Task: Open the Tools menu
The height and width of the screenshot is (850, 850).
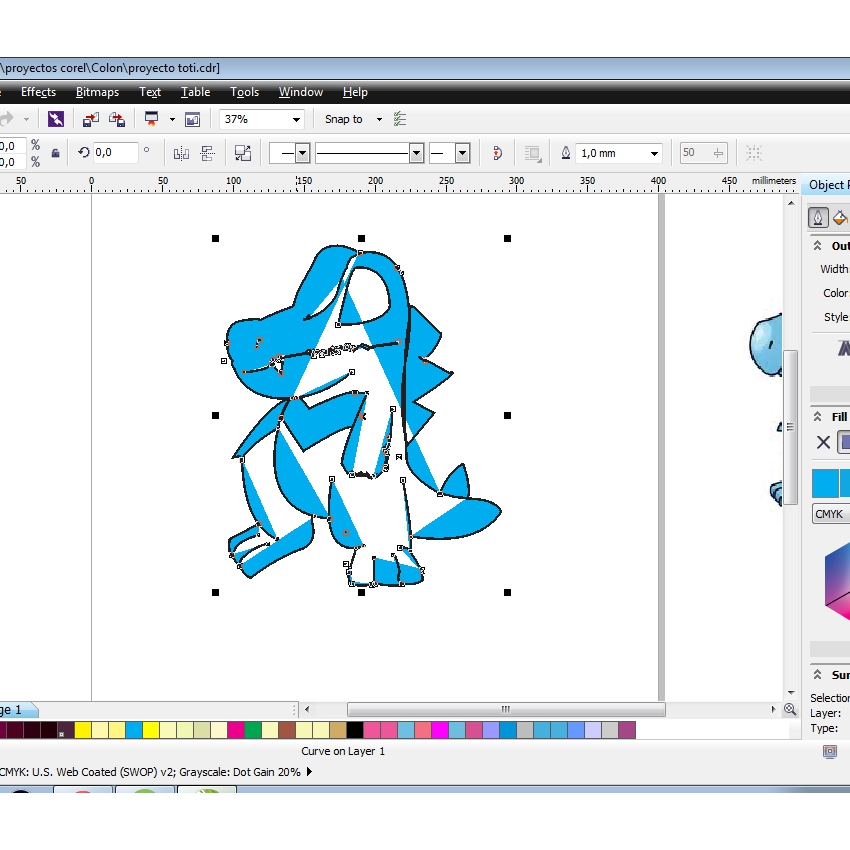Action: pyautogui.click(x=244, y=92)
